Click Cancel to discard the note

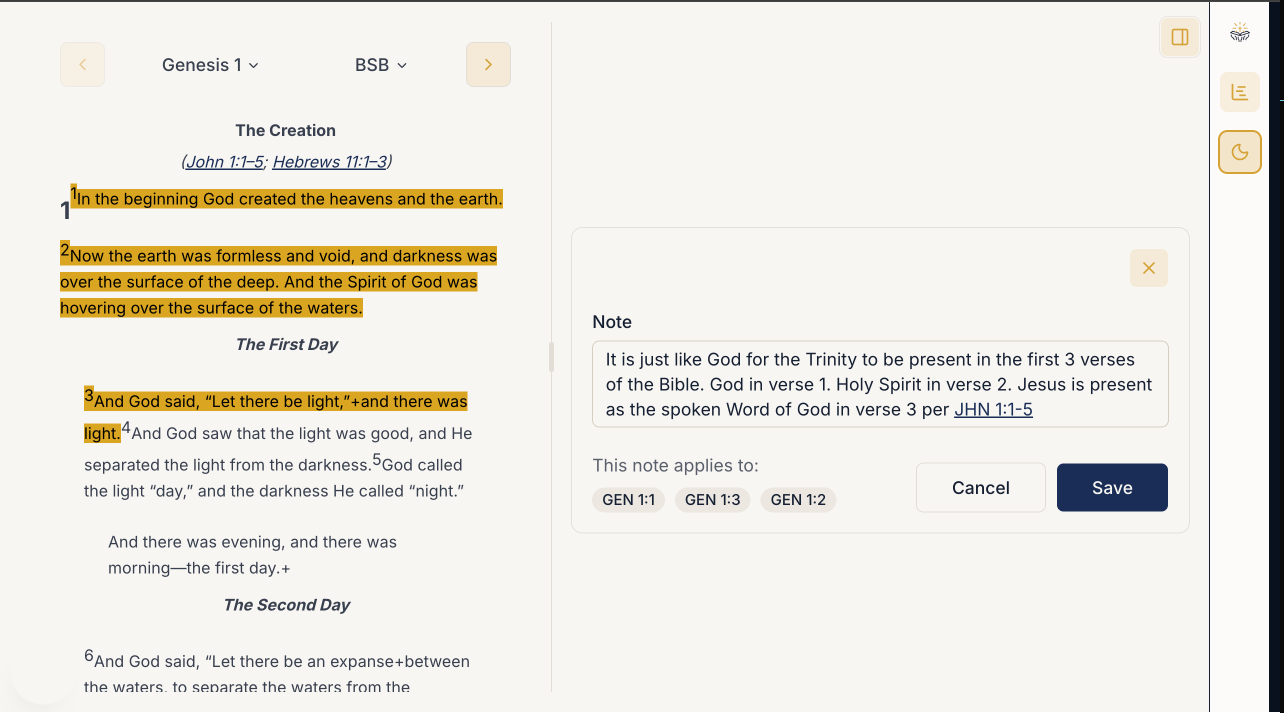981,488
